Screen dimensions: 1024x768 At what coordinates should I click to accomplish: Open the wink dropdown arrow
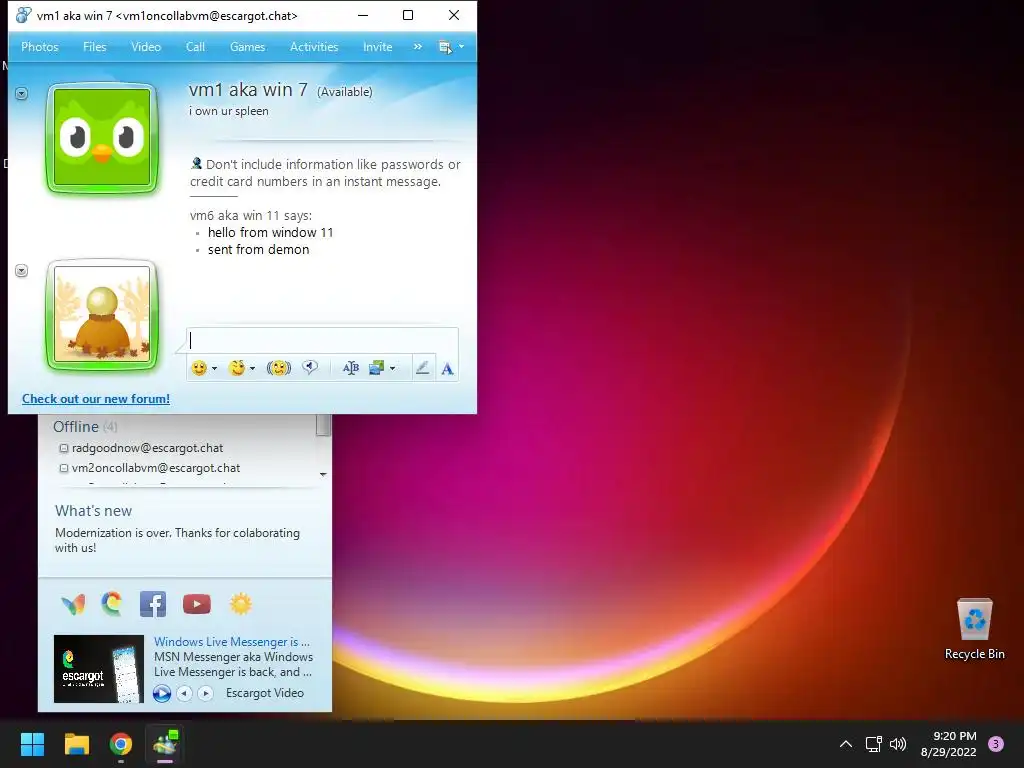(x=252, y=368)
